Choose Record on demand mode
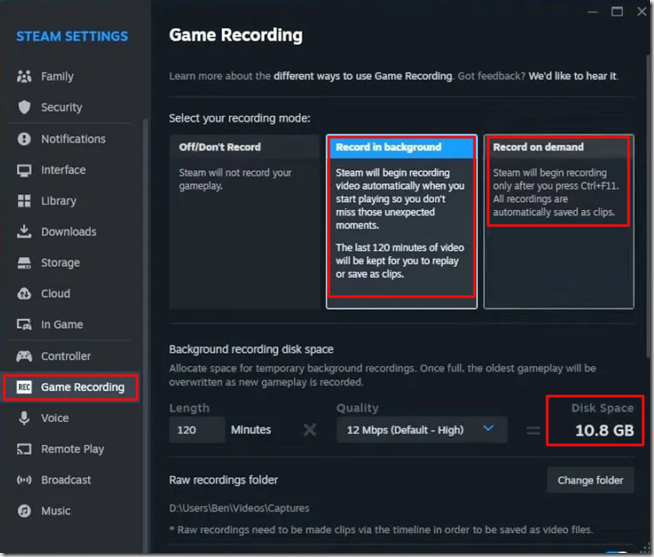Image resolution: width=654 pixels, height=557 pixels. coord(558,220)
